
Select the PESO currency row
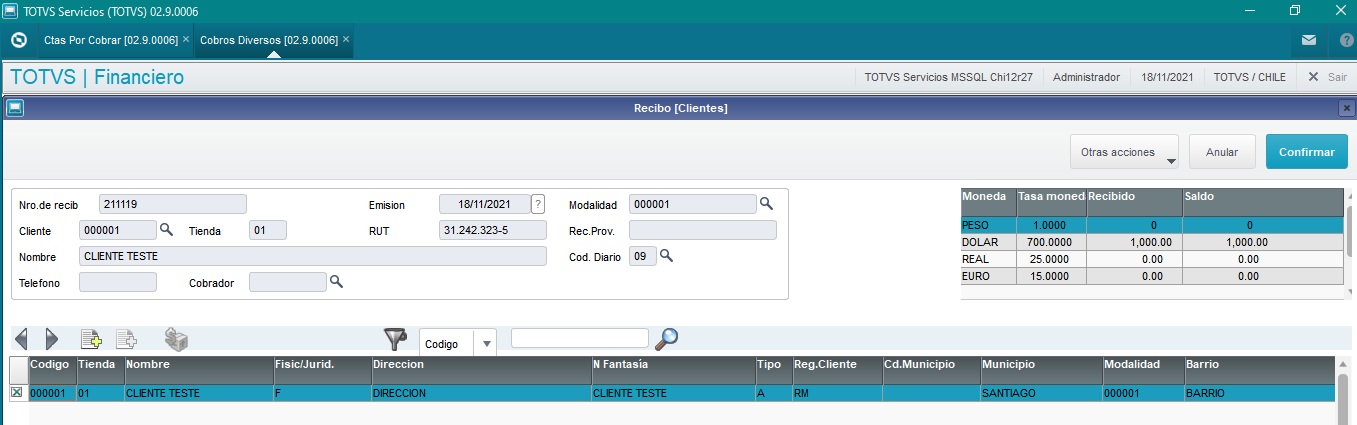coord(1152,226)
